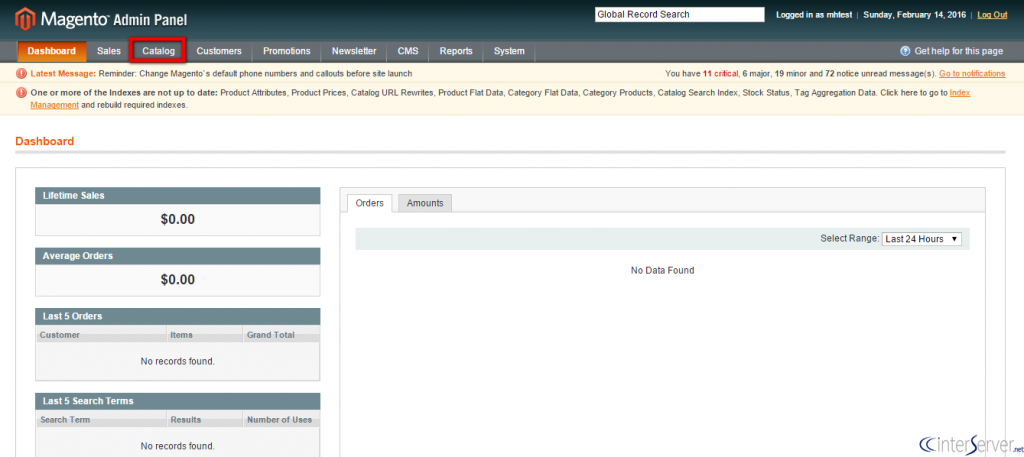This screenshot has height=457, width=1024.
Task: Click the Log Out link
Action: pos(992,15)
